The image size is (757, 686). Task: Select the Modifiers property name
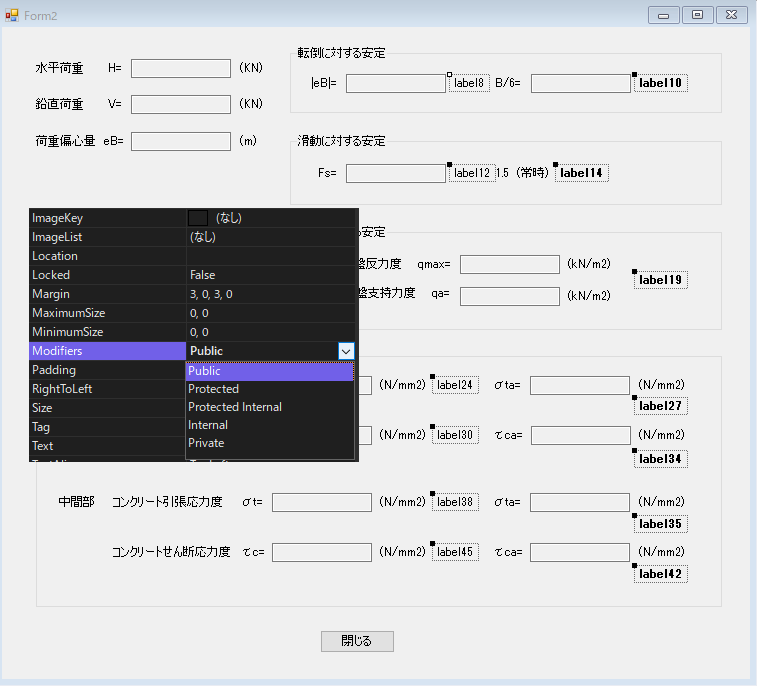pyautogui.click(x=108, y=351)
